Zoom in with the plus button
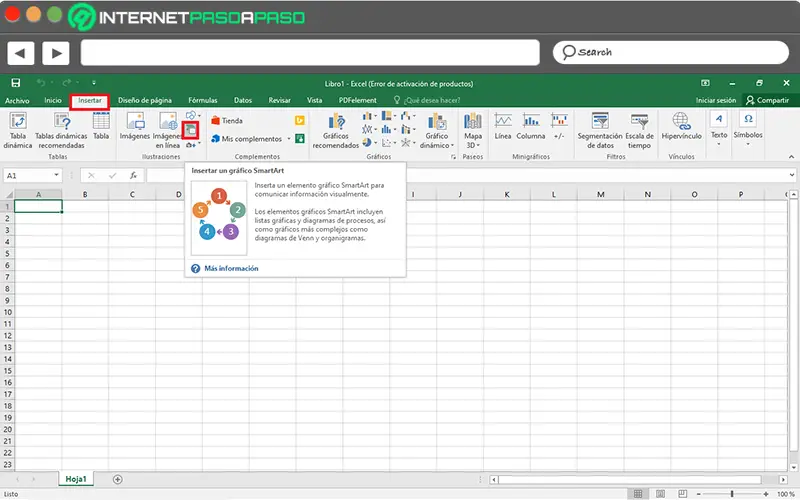 766,494
